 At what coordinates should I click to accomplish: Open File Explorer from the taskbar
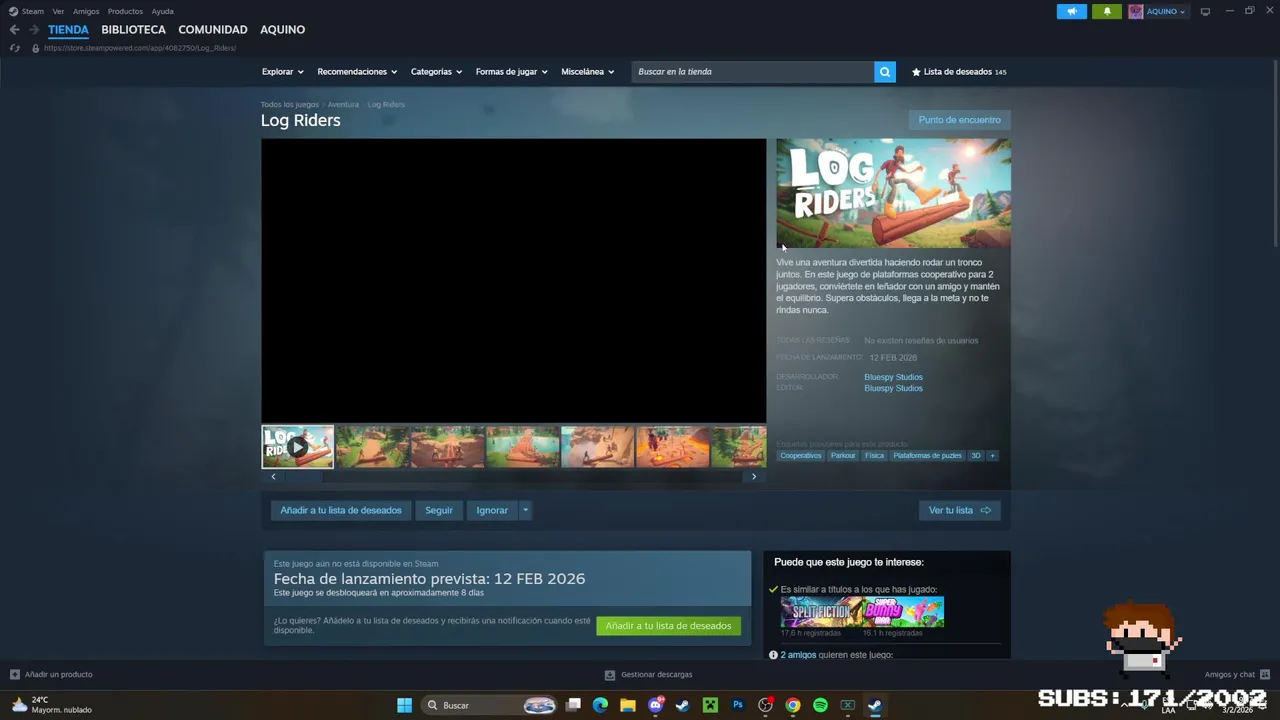pyautogui.click(x=628, y=705)
